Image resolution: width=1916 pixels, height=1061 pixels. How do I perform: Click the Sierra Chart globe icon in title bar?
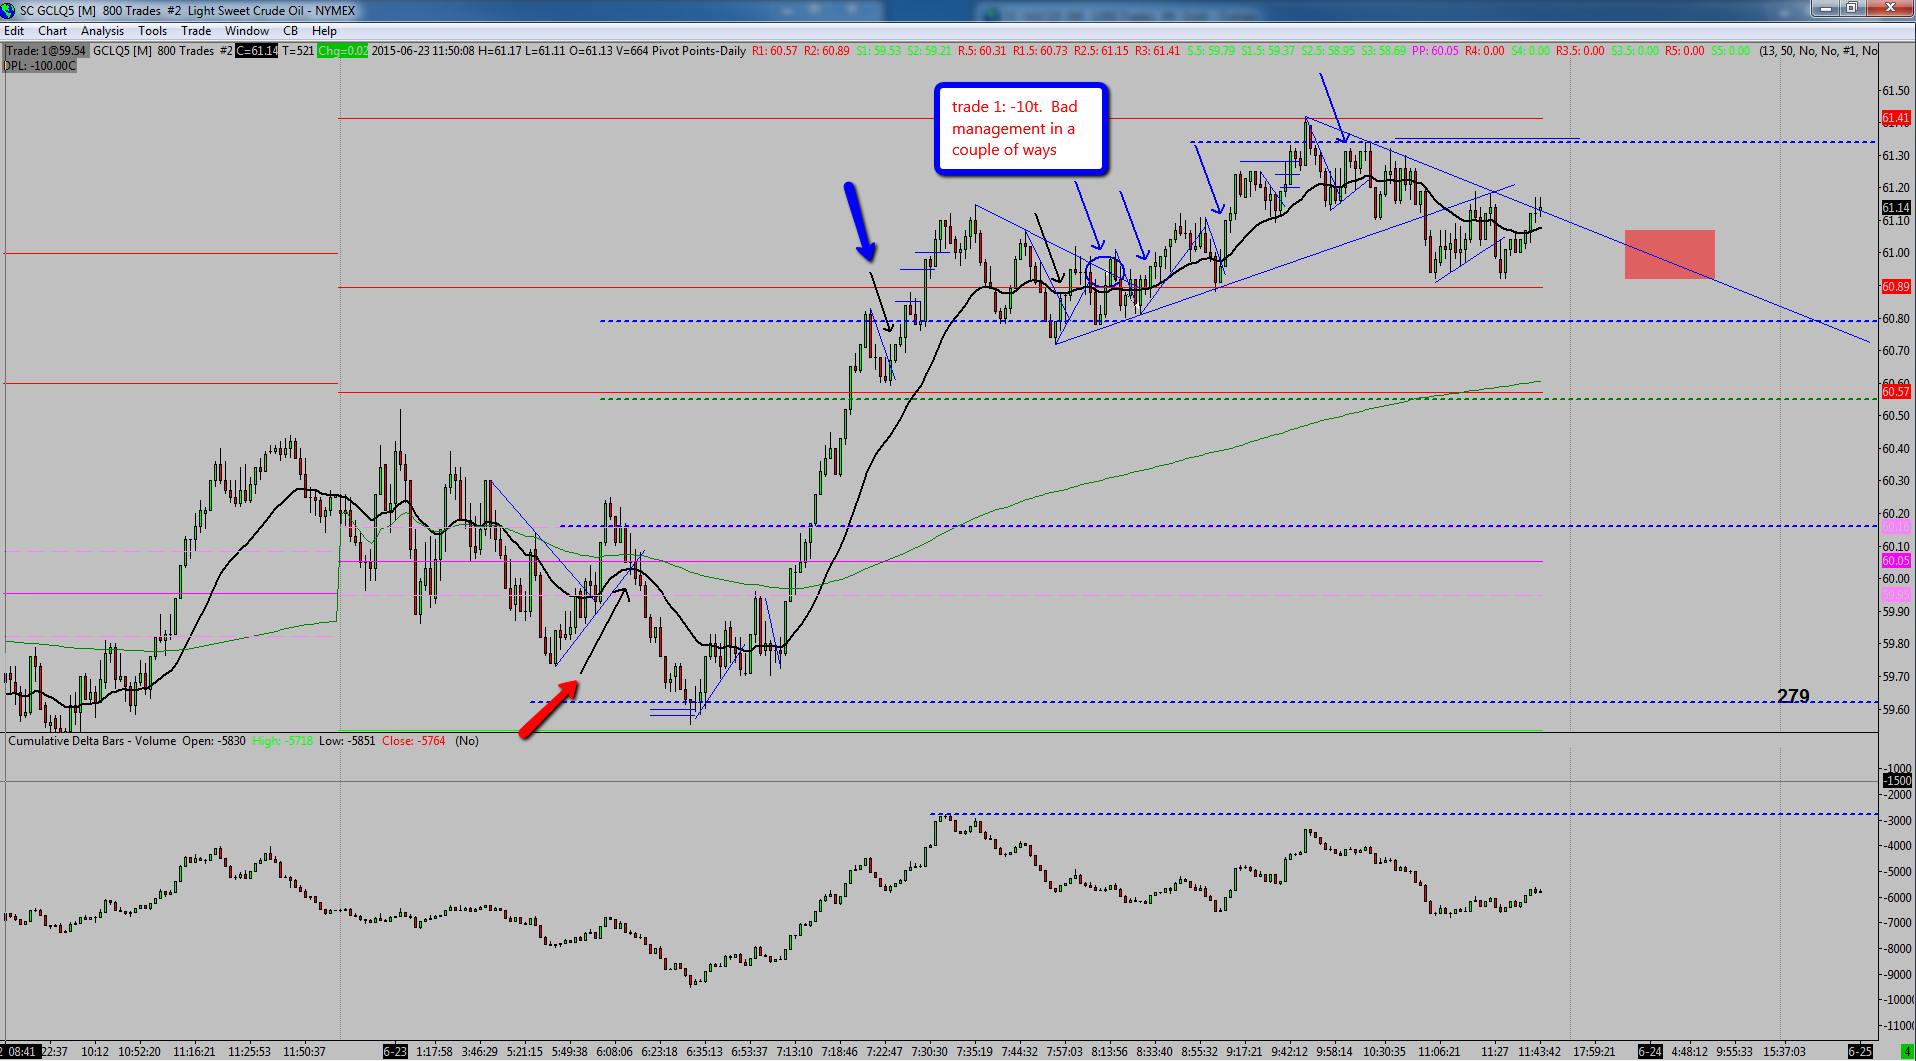point(8,10)
